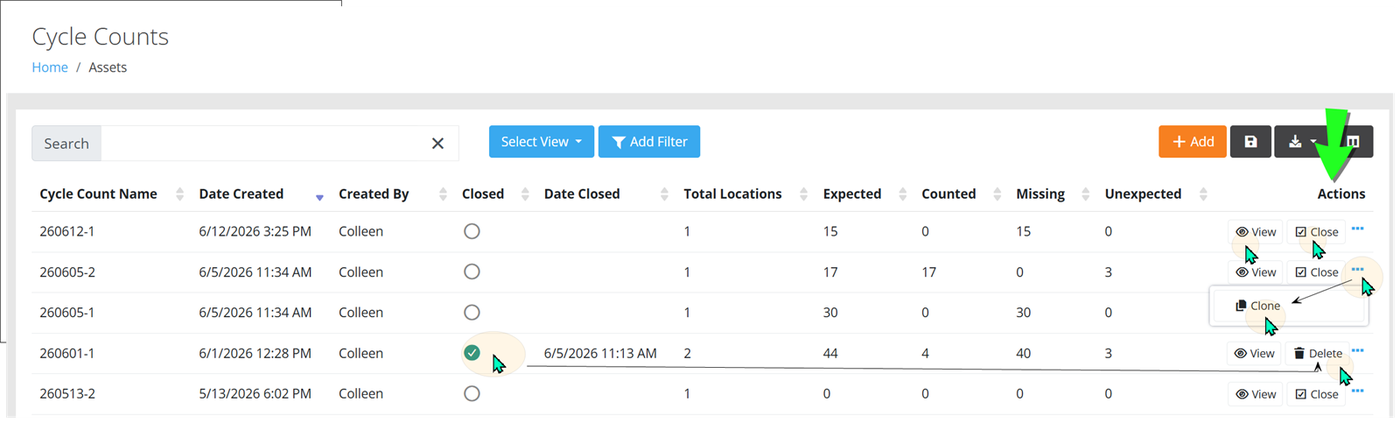
Task: Open more actions ellipsis for 260612-1
Action: click(x=1358, y=228)
